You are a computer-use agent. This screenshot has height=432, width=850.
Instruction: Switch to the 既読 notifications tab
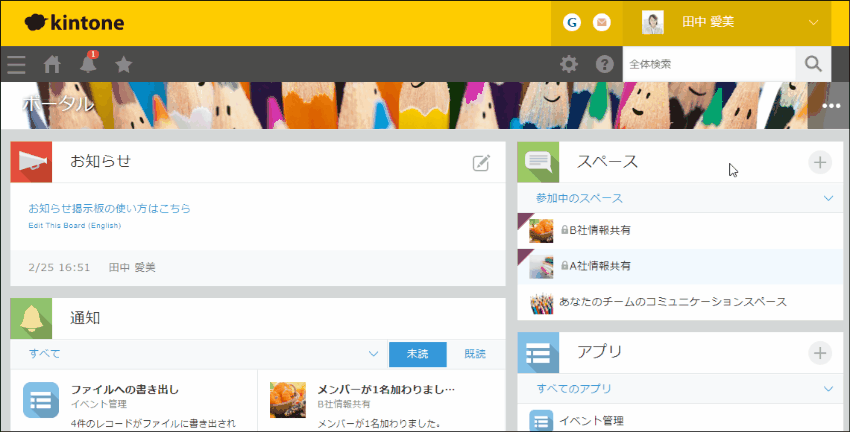tap(475, 354)
